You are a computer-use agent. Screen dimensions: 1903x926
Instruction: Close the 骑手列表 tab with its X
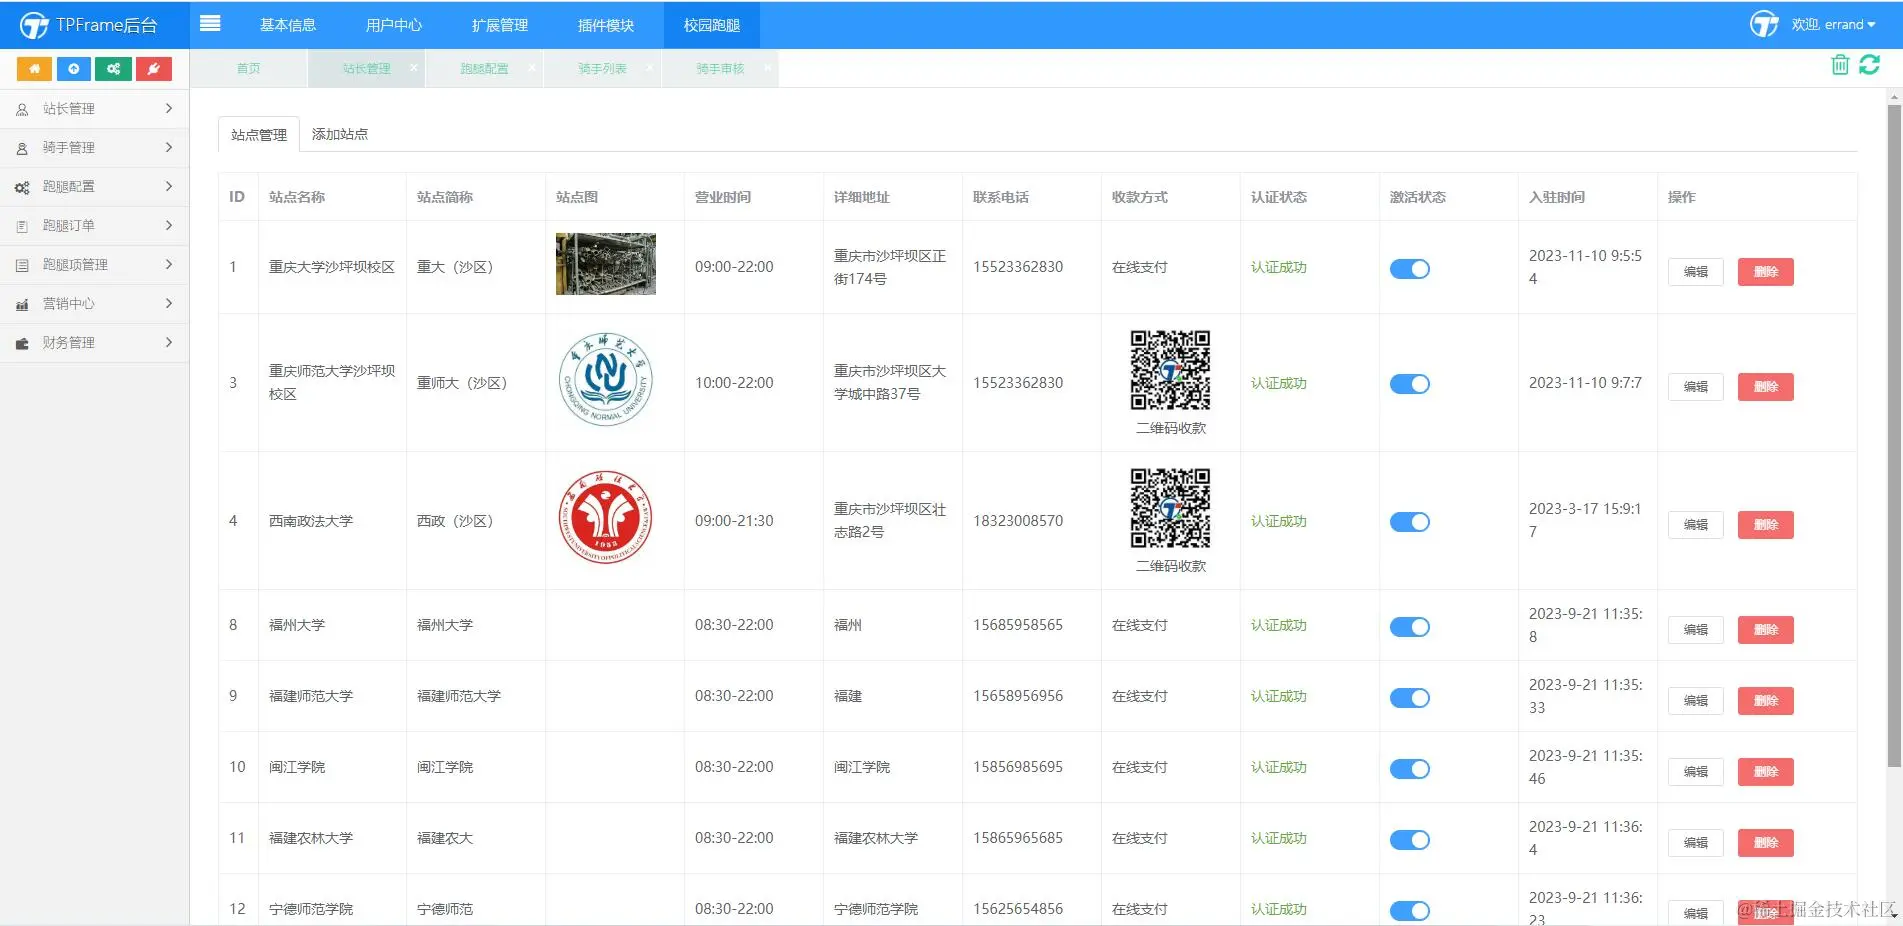[649, 68]
